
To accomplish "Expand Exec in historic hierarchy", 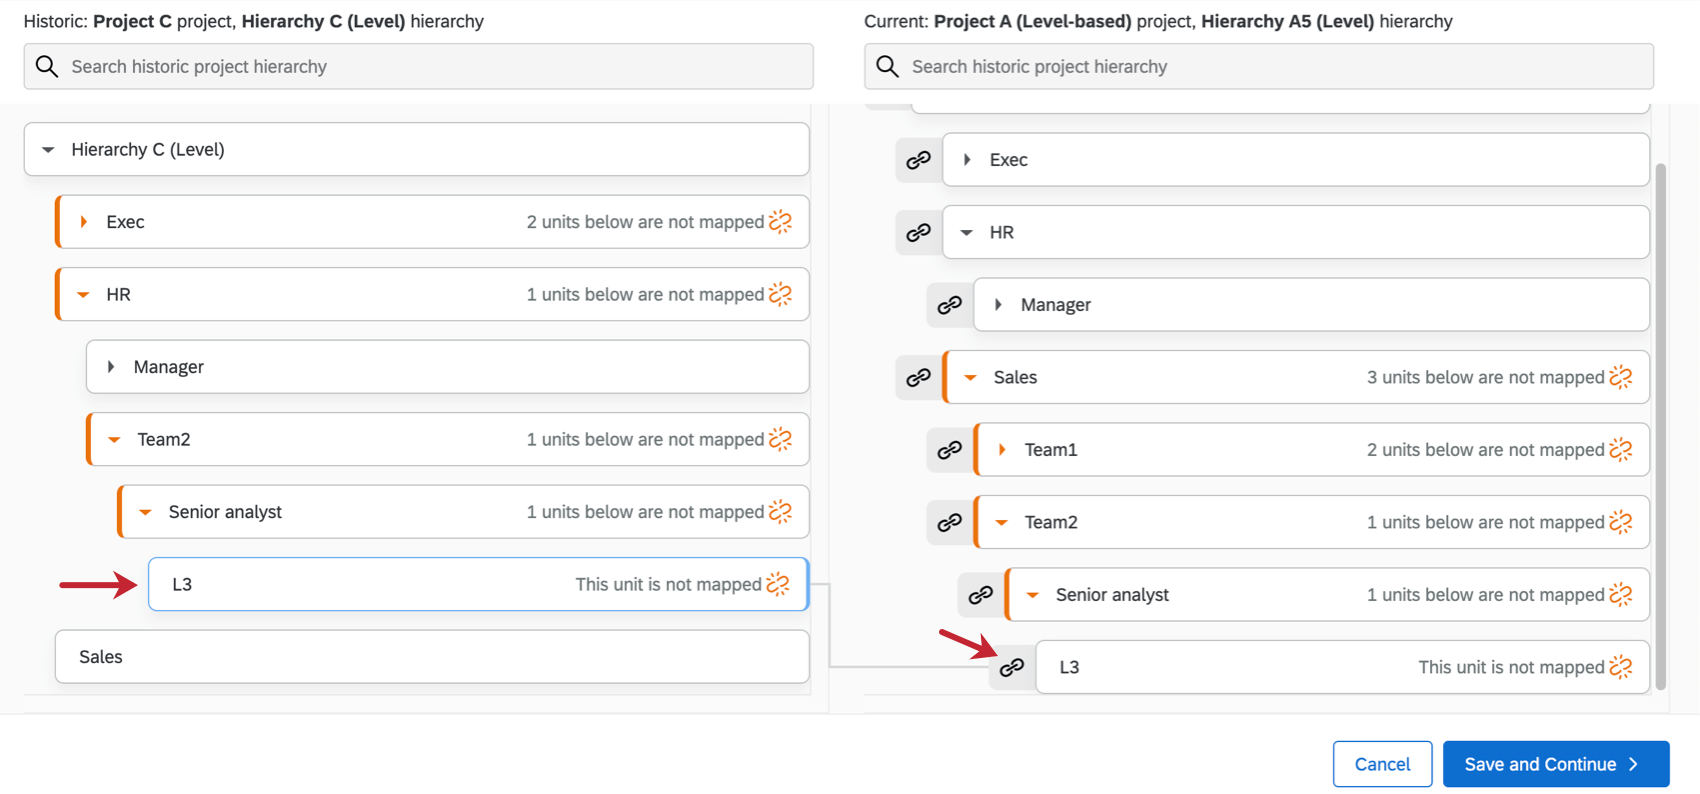I will 84,222.
